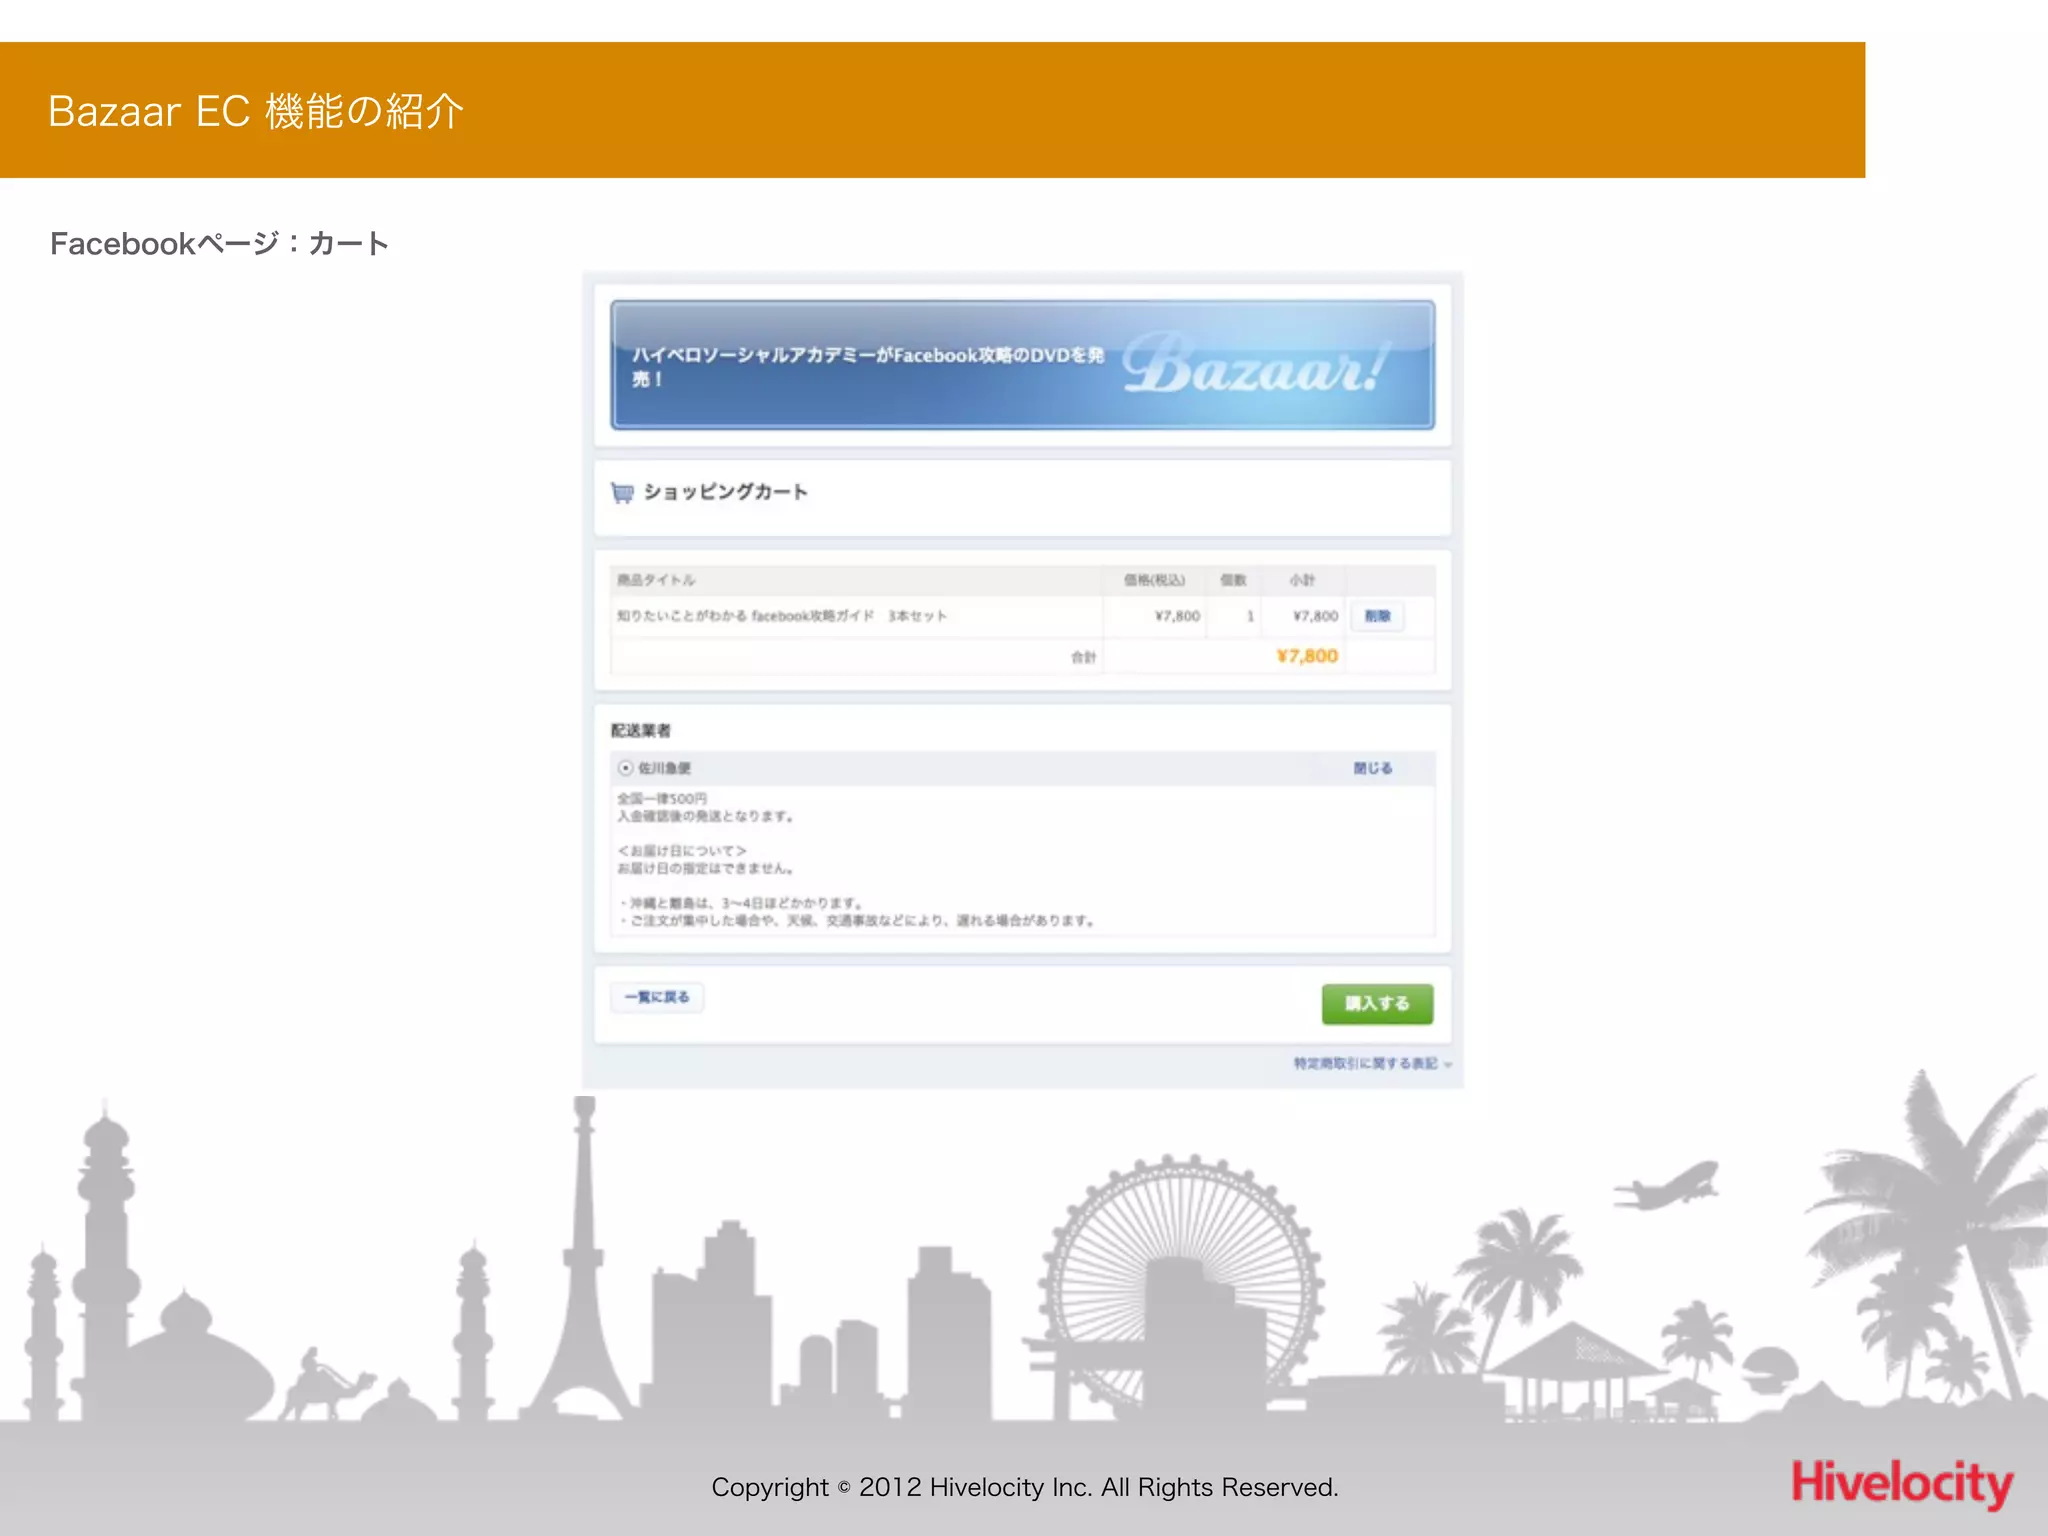The width and height of the screenshot is (2048, 1536).
Task: Click the 削除 delete button in cart row
Action: (1377, 616)
